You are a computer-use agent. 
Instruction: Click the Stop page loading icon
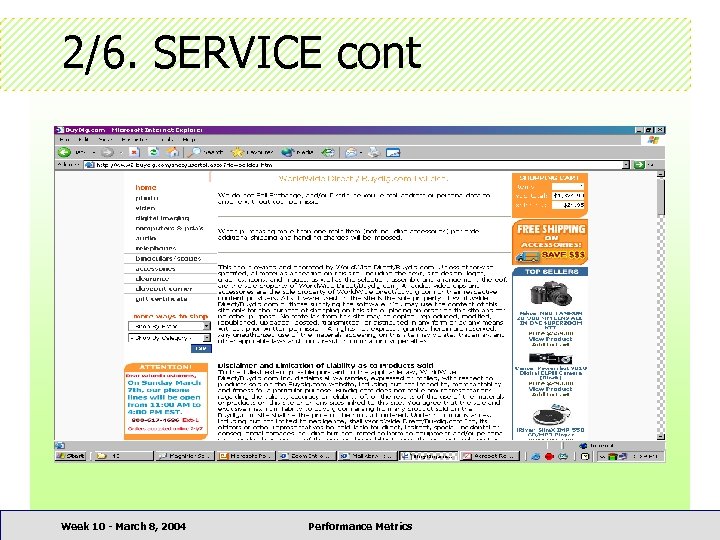pos(134,152)
